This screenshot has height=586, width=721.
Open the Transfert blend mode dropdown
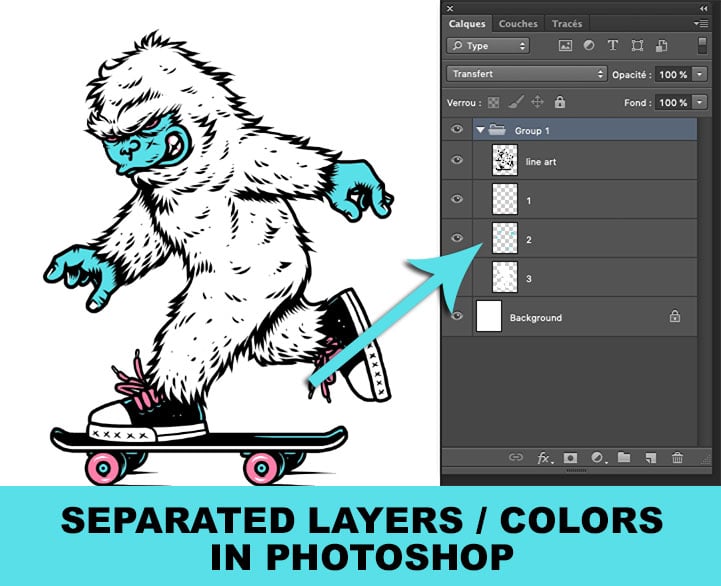pyautogui.click(x=526, y=74)
